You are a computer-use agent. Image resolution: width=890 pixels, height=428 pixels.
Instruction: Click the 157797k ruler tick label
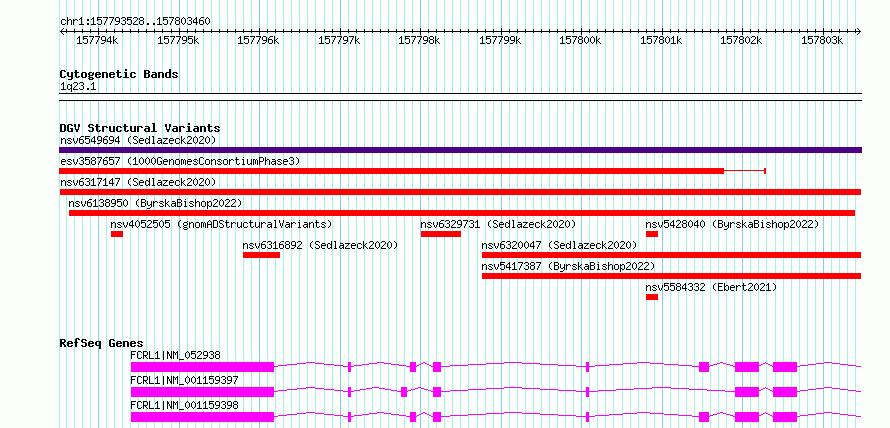tap(339, 40)
